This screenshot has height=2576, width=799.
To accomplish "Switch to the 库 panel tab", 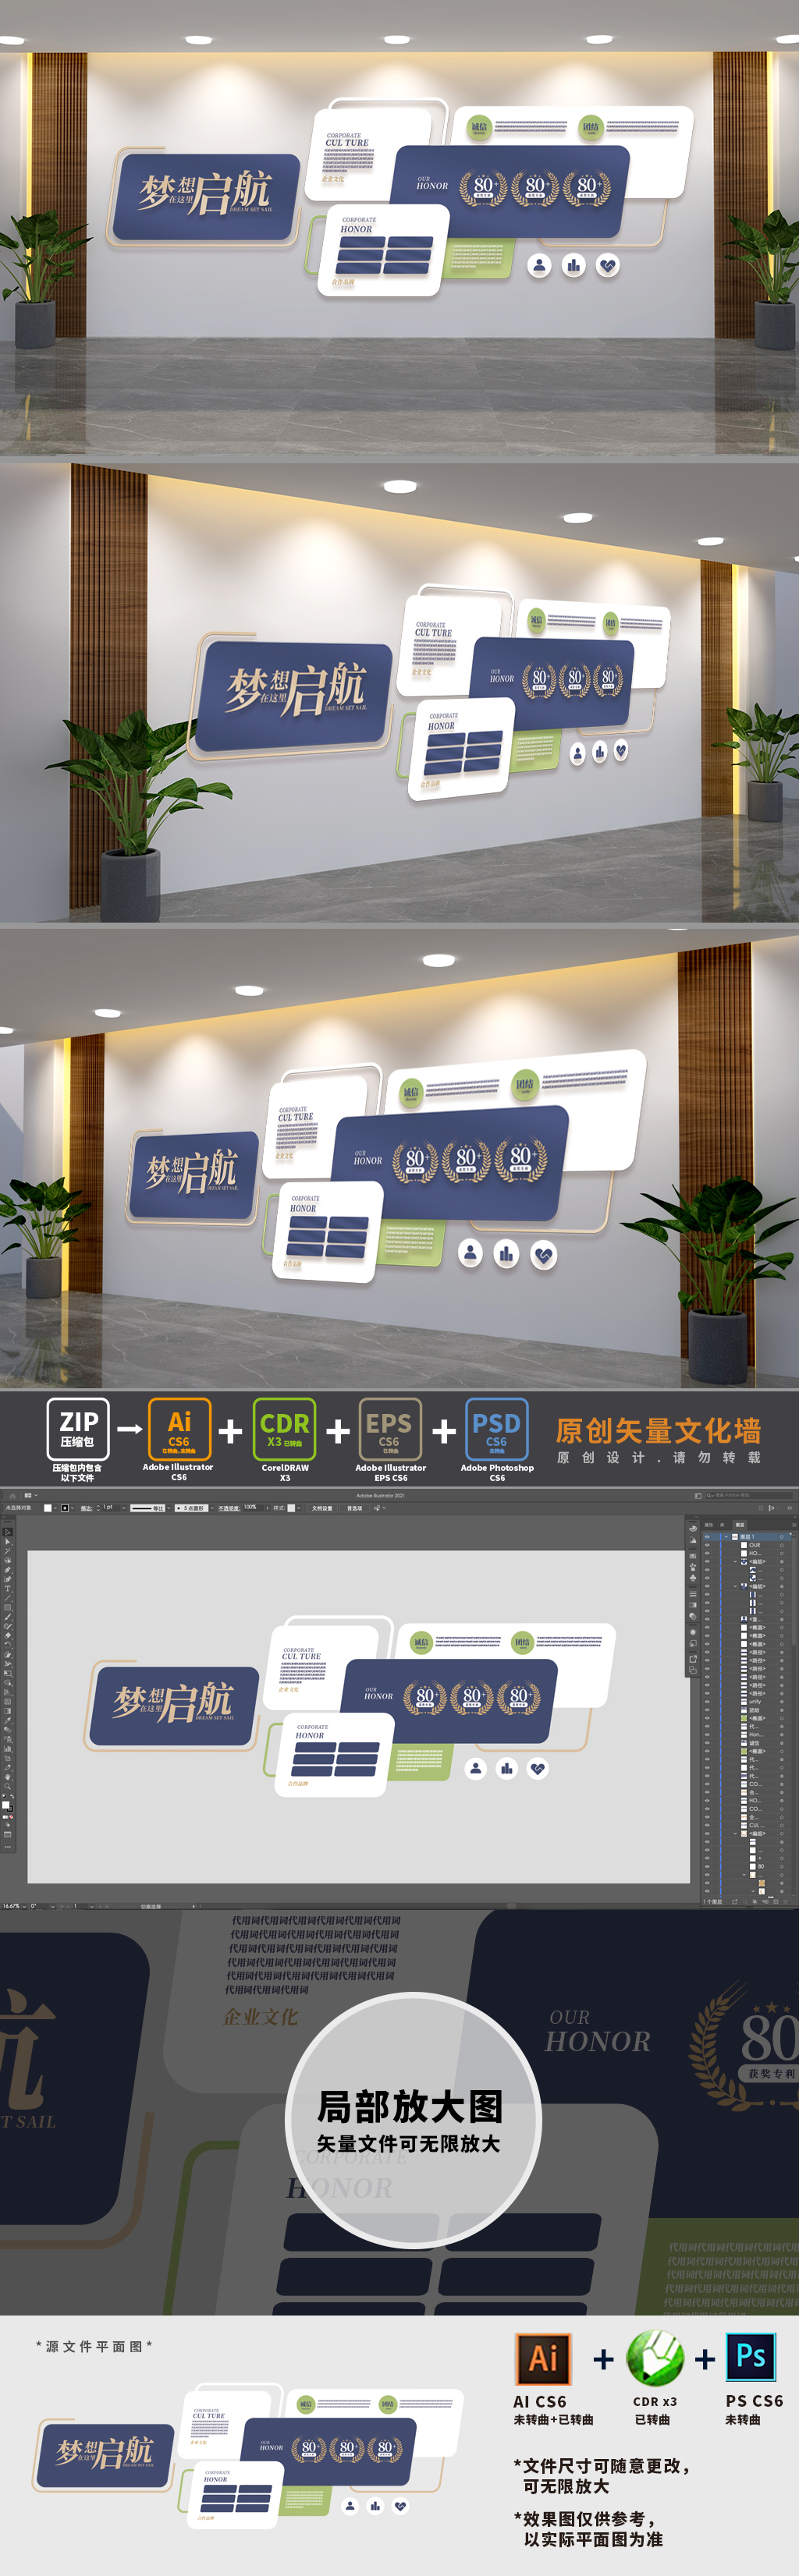I will (x=722, y=1526).
